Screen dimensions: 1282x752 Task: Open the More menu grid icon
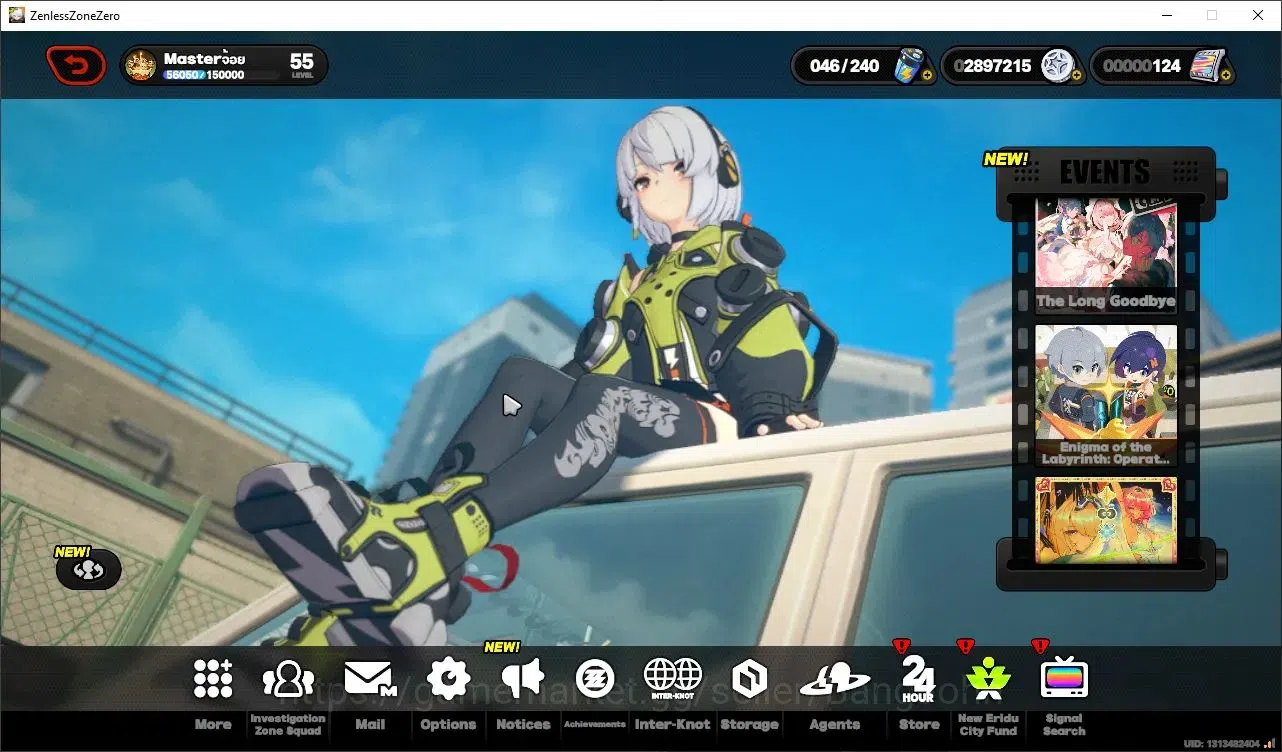pyautogui.click(x=213, y=679)
